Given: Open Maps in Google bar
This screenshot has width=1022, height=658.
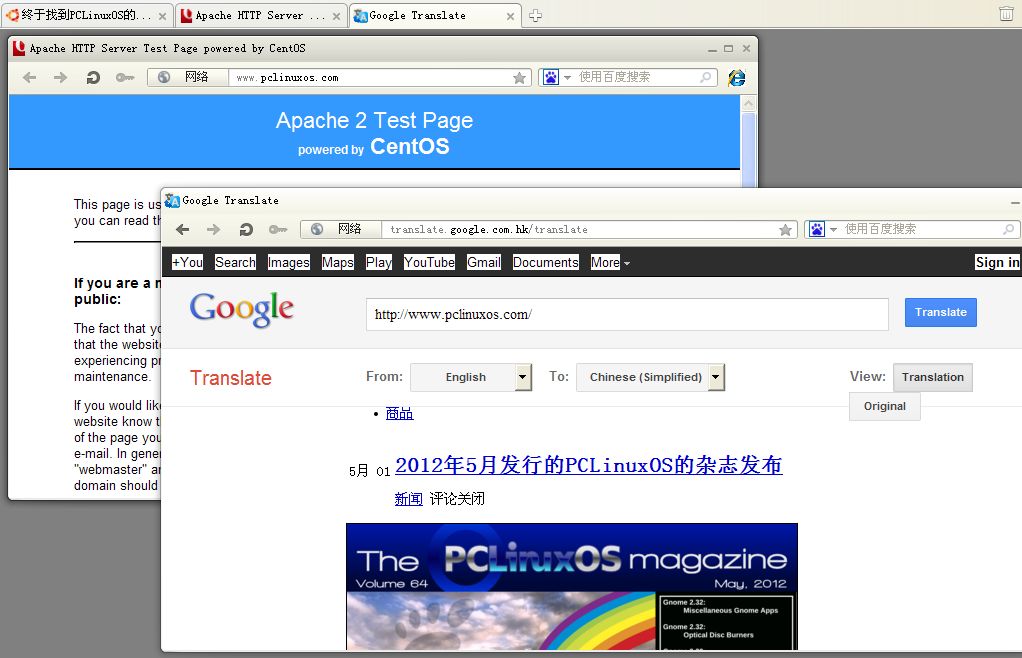Looking at the screenshot, I should click(338, 262).
